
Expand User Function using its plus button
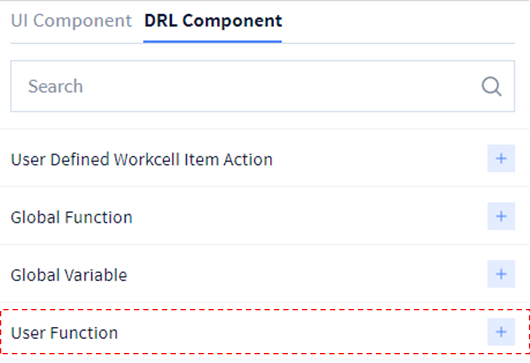tap(501, 332)
